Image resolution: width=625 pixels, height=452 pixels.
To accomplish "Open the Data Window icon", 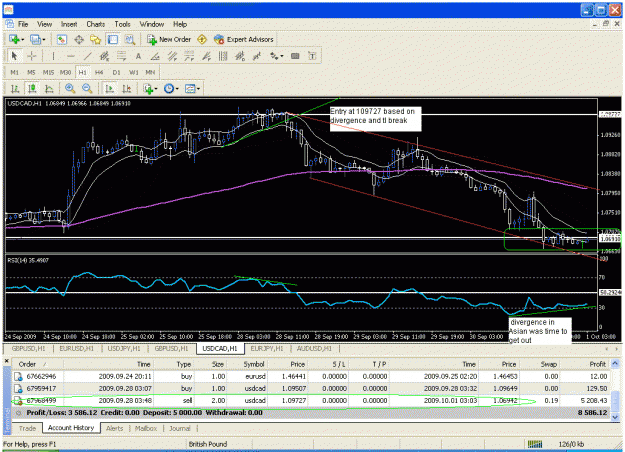I will [79, 39].
